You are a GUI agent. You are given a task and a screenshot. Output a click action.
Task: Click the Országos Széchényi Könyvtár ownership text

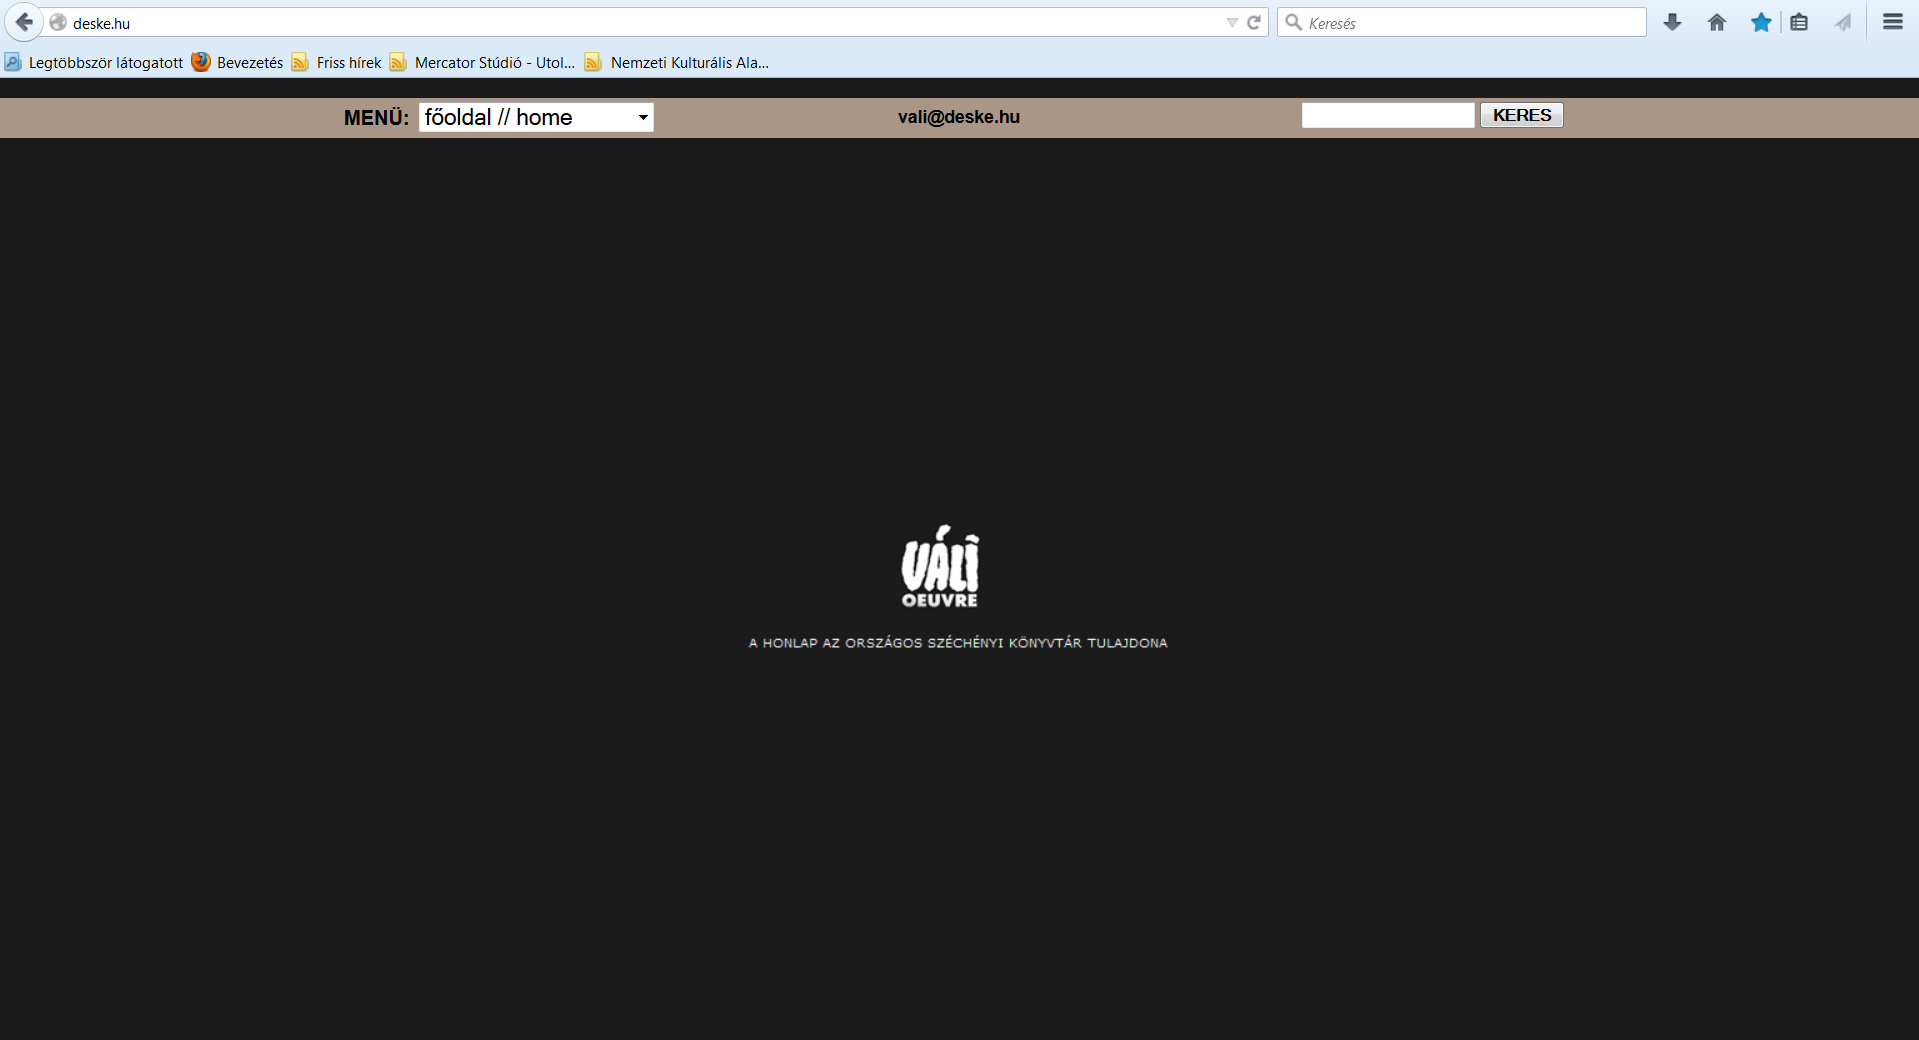tap(958, 643)
